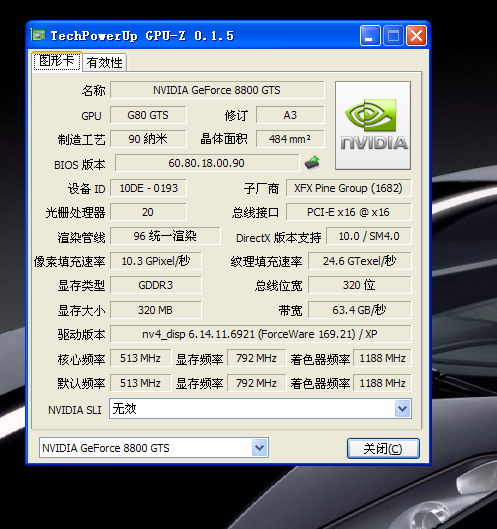Click the BIOS save chip icon
The height and width of the screenshot is (529, 497).
pos(312,163)
